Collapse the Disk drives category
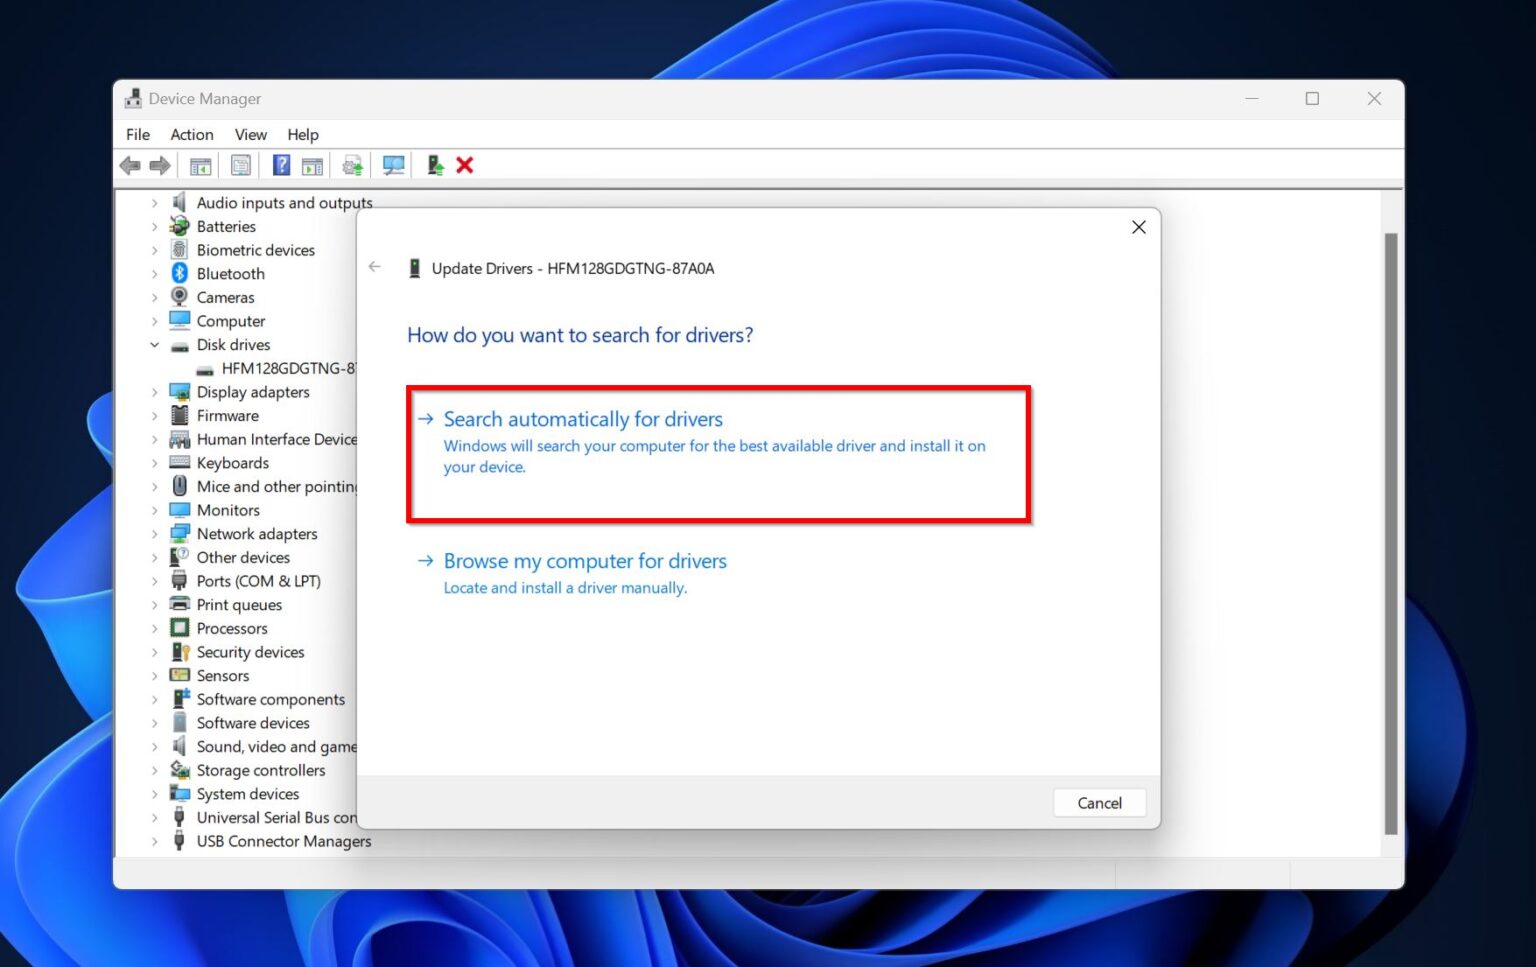1536x967 pixels. 155,344
